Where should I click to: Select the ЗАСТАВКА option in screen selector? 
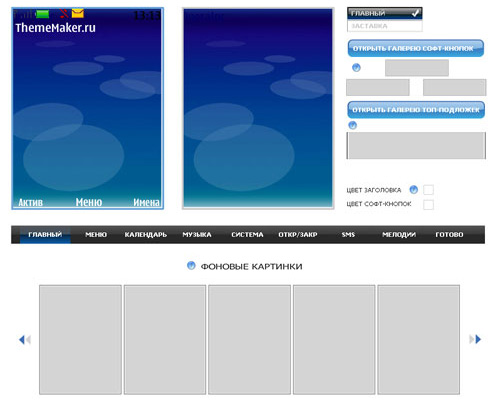click(x=385, y=26)
